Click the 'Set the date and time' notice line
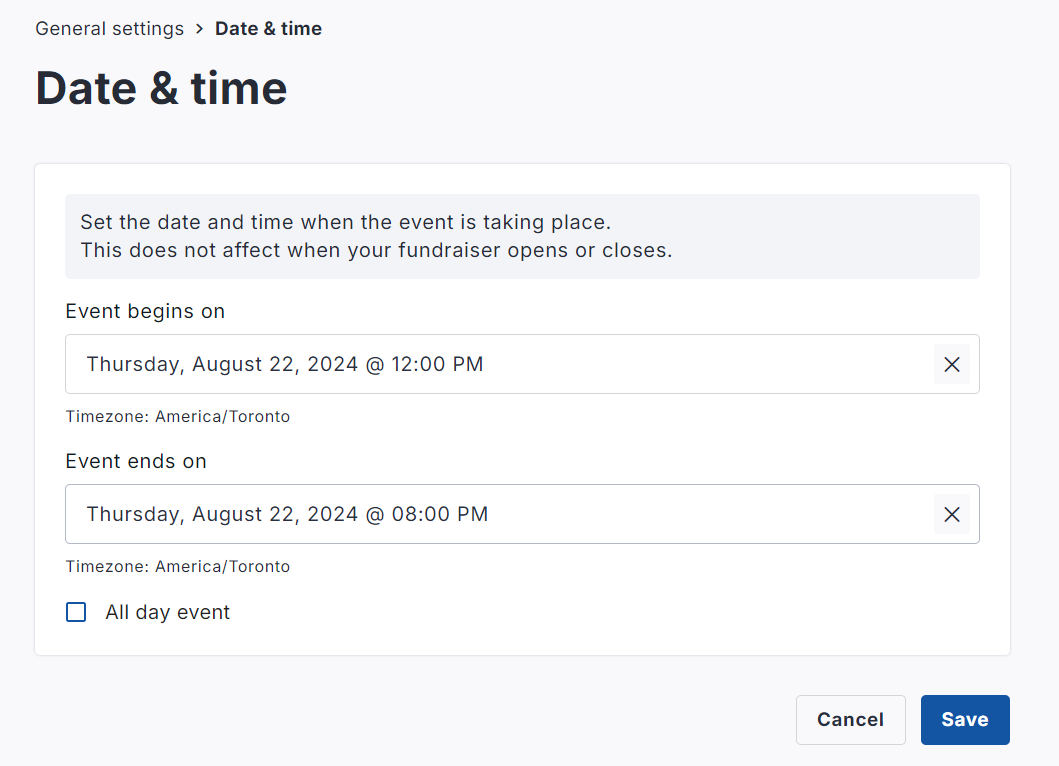 pyautogui.click(x=345, y=221)
